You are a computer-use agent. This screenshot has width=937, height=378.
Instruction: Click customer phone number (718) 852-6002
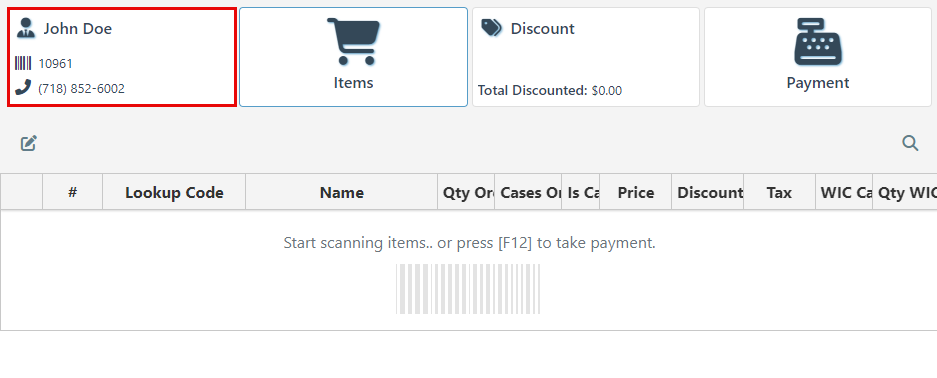(x=81, y=88)
